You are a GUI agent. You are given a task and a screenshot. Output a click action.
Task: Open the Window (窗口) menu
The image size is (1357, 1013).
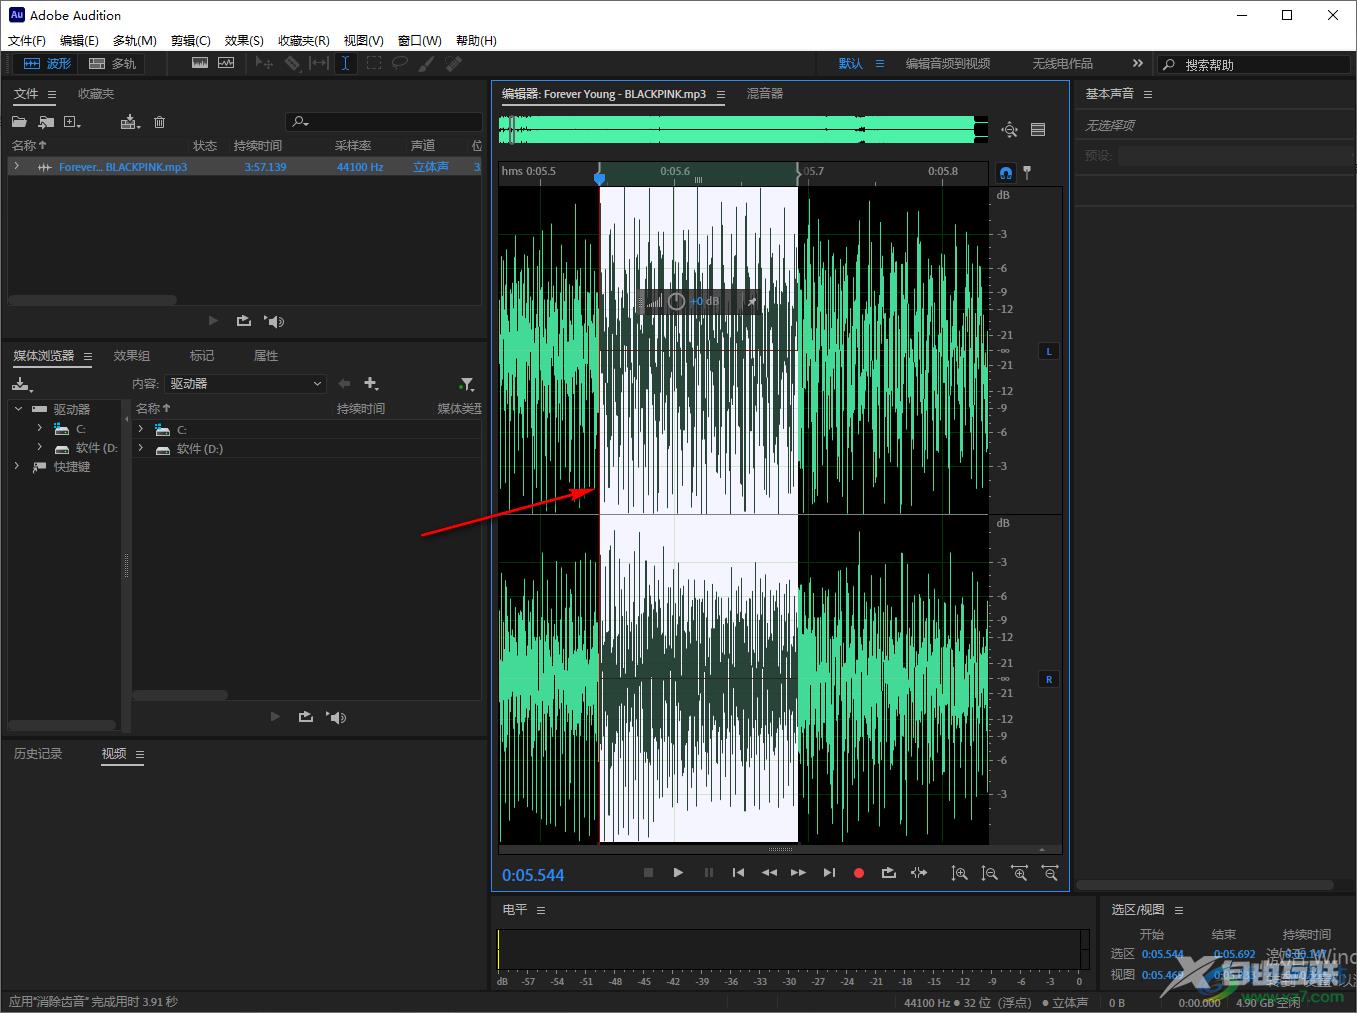[x=419, y=41]
